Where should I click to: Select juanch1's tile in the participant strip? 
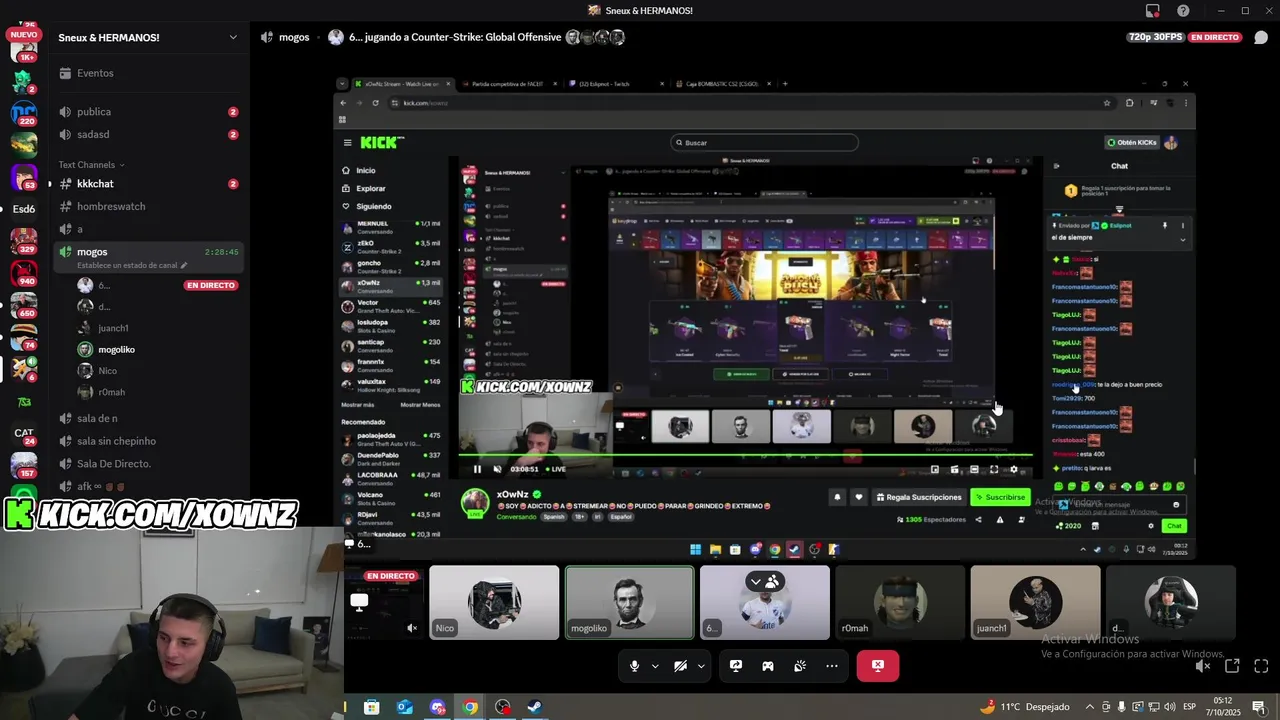[x=1035, y=603]
